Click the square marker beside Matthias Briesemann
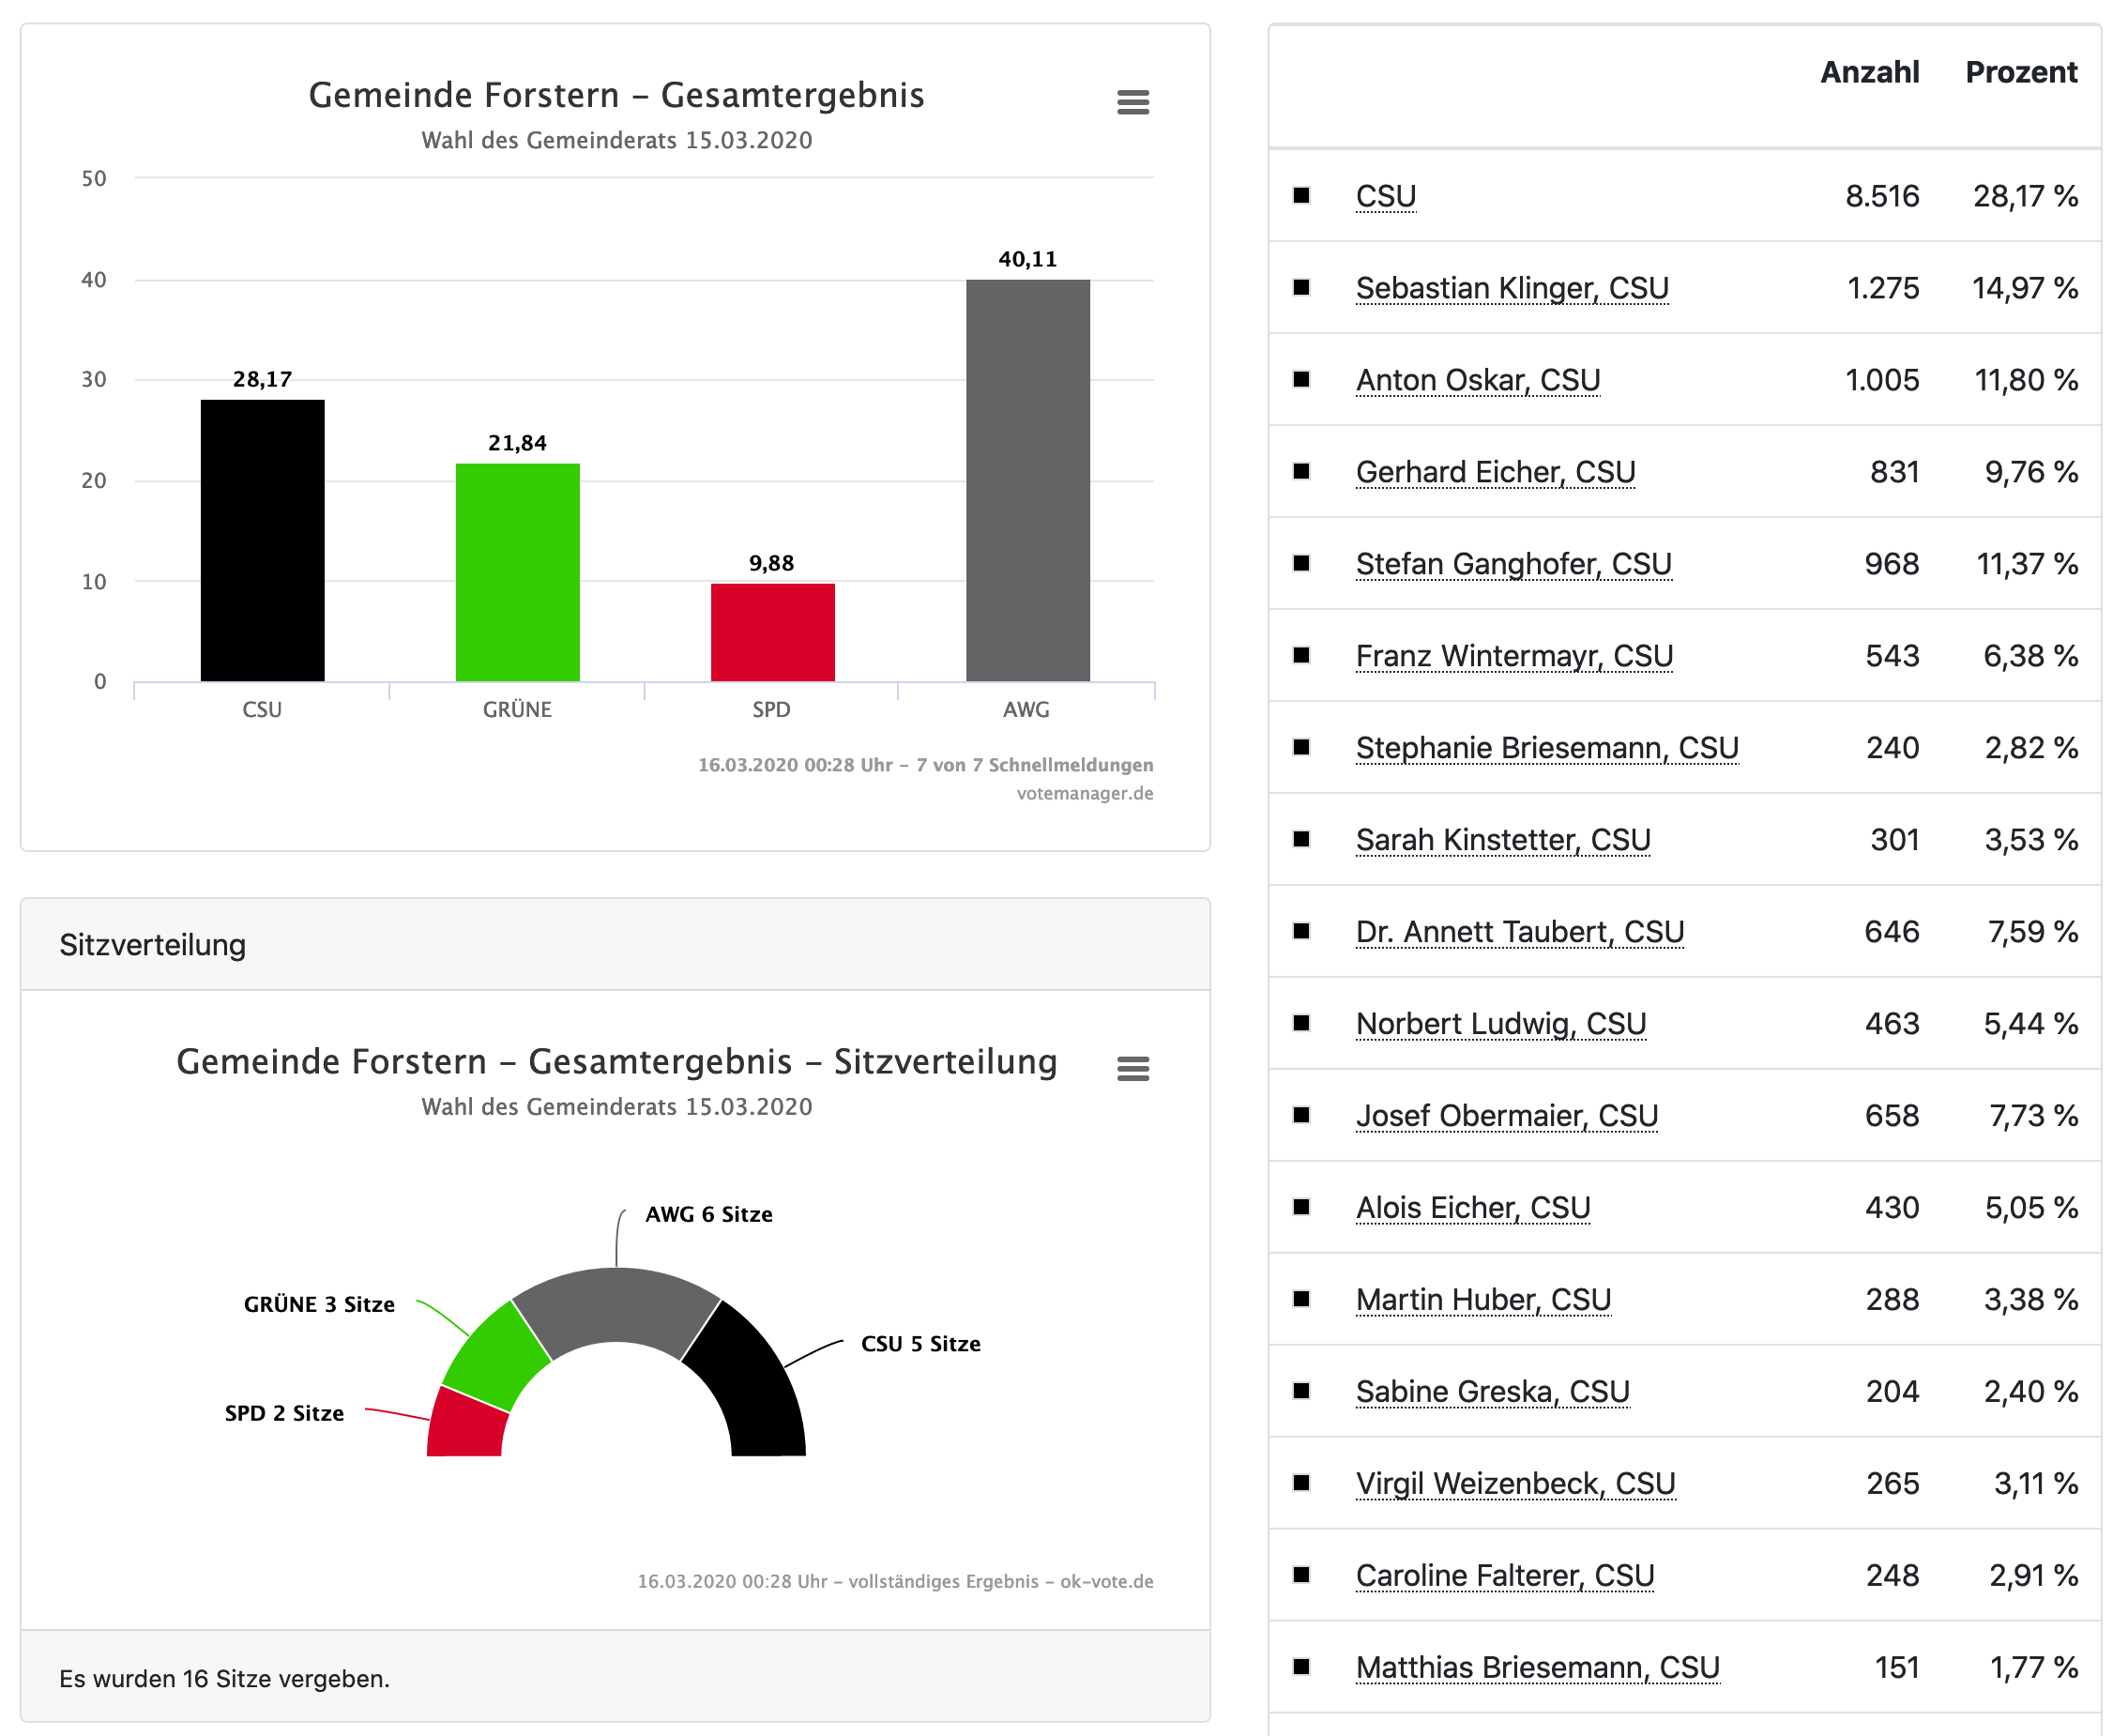Viewport: 2113px width, 1736px height. tap(1301, 1667)
